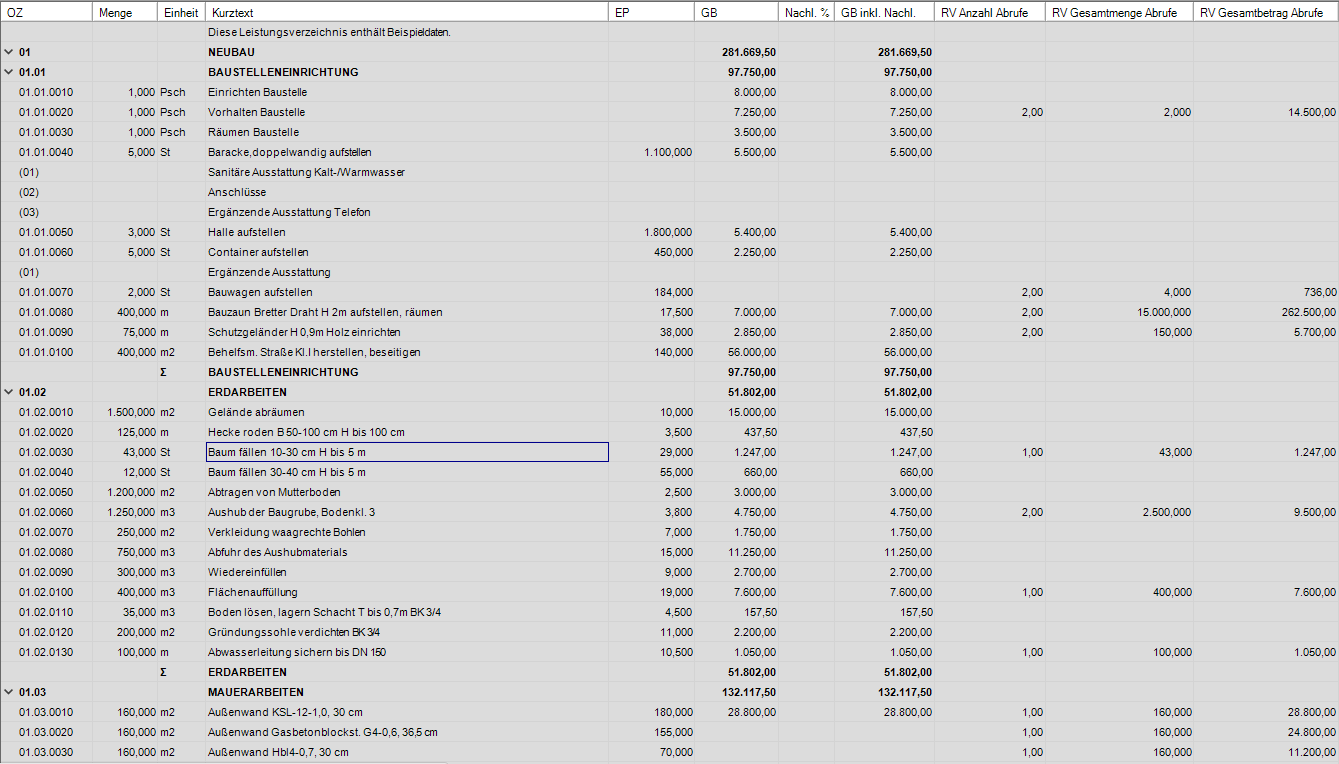The height and width of the screenshot is (764, 1339).
Task: Select 'Gründungssohle verdichten BK 3/4'
Action: pos(294,632)
